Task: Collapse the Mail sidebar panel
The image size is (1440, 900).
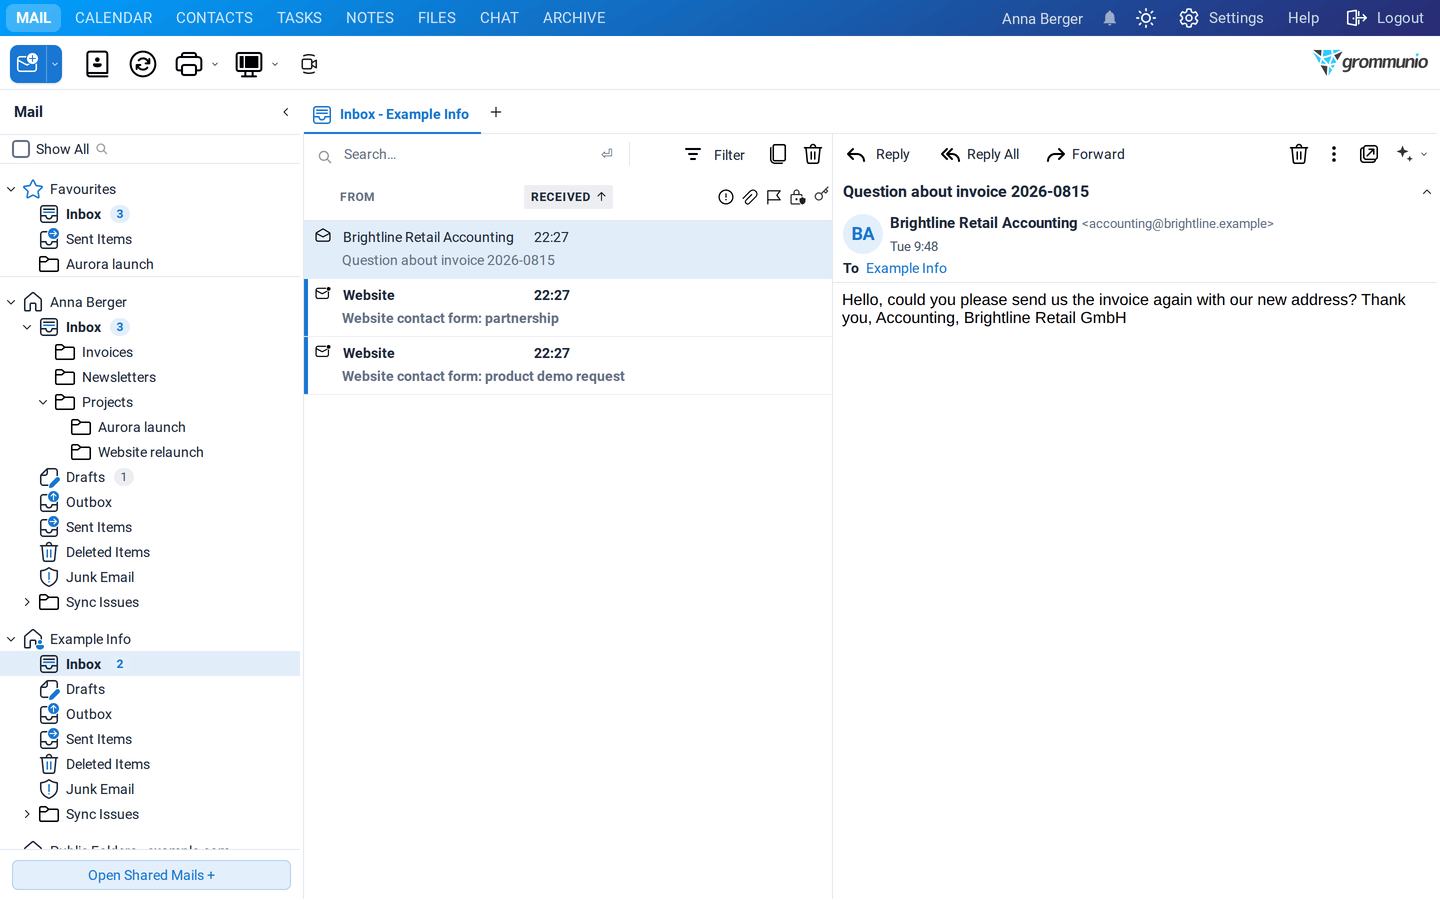Action: 286,112
